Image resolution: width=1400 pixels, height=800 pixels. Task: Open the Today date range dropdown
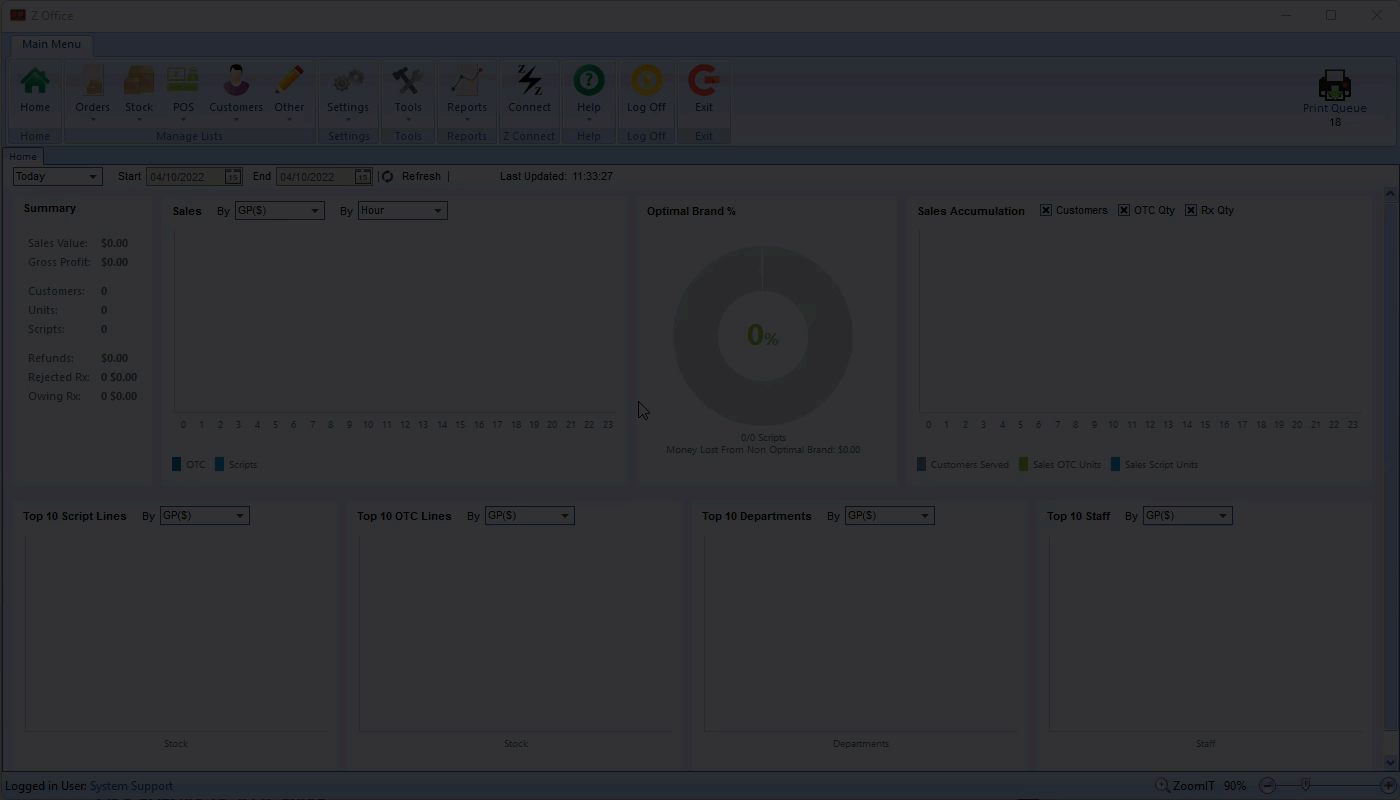(58, 177)
